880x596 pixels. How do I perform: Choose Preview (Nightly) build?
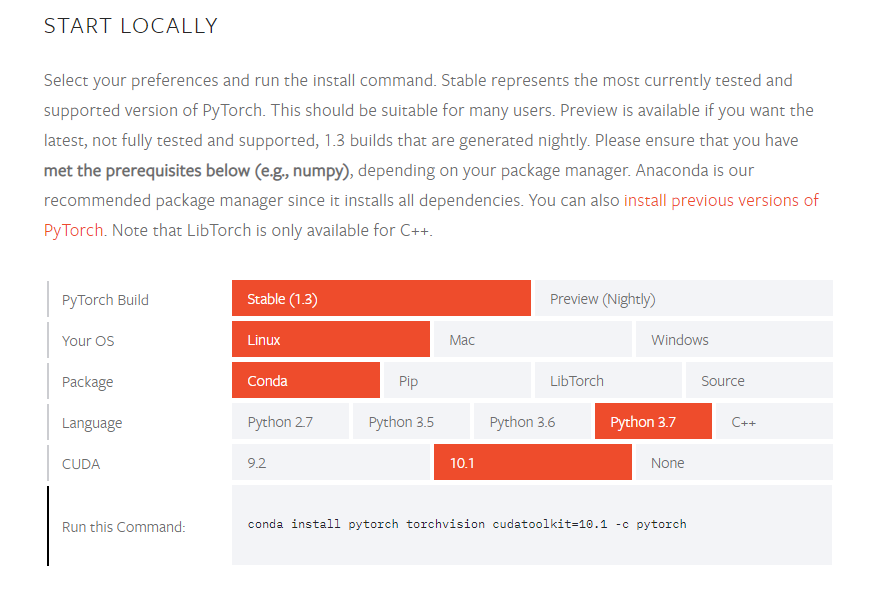point(684,299)
